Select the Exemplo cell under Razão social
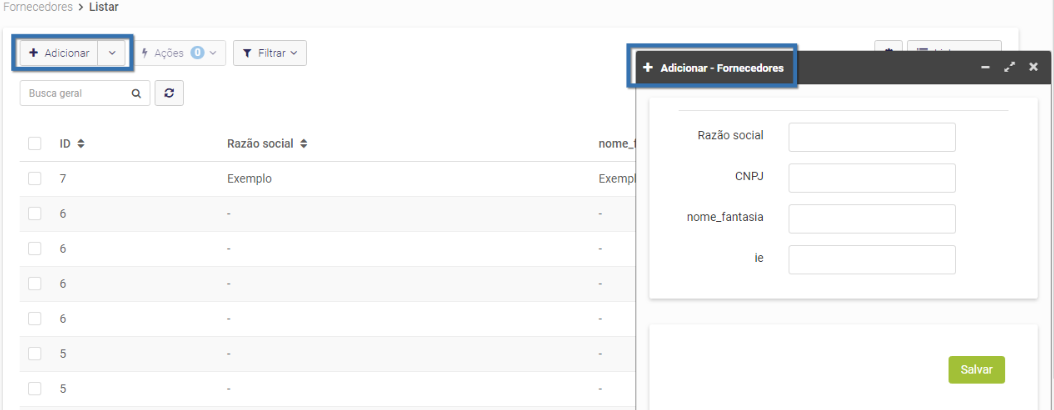The height and width of the screenshot is (410, 1054). tap(249, 179)
